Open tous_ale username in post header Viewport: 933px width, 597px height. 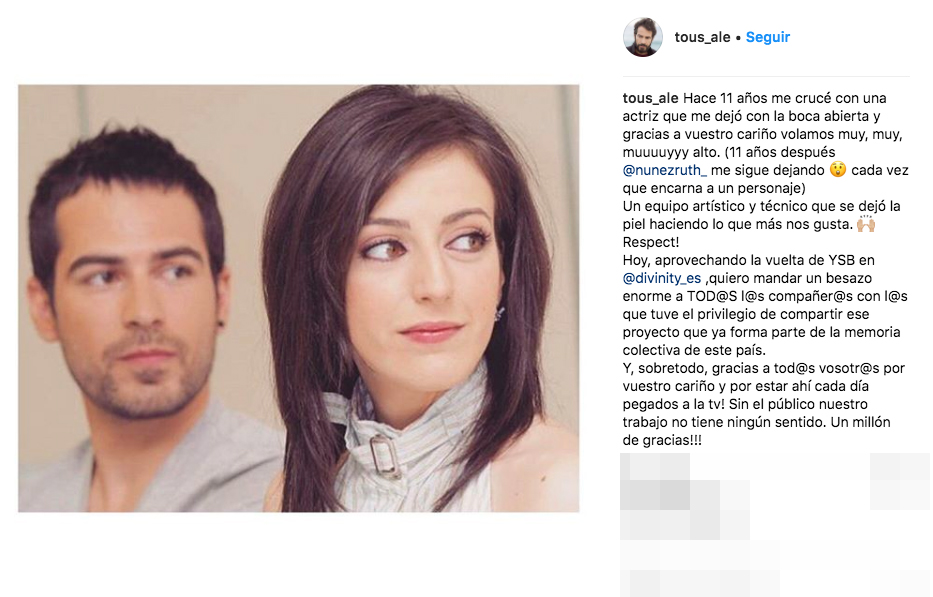(702, 37)
